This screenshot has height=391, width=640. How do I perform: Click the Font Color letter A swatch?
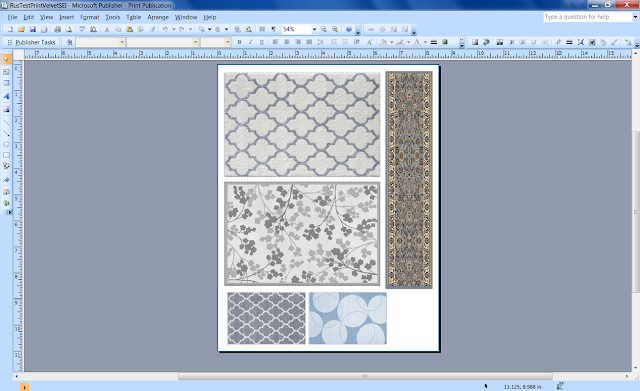click(x=417, y=42)
